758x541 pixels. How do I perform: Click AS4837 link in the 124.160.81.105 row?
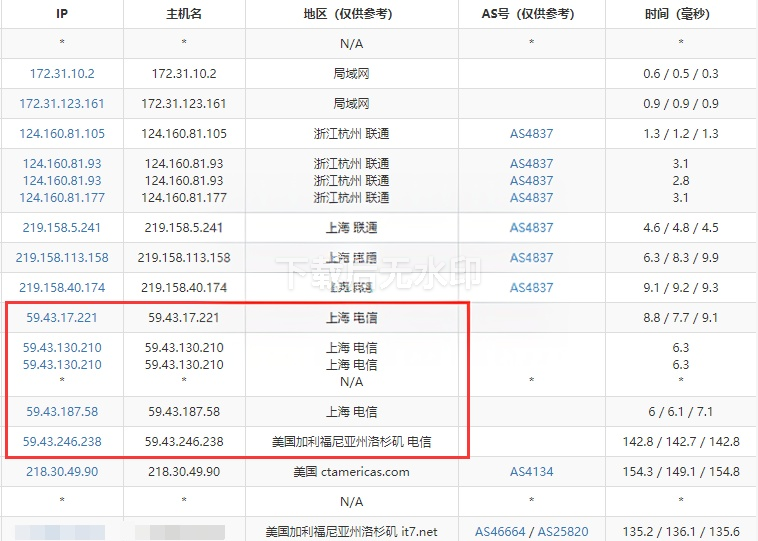point(531,134)
